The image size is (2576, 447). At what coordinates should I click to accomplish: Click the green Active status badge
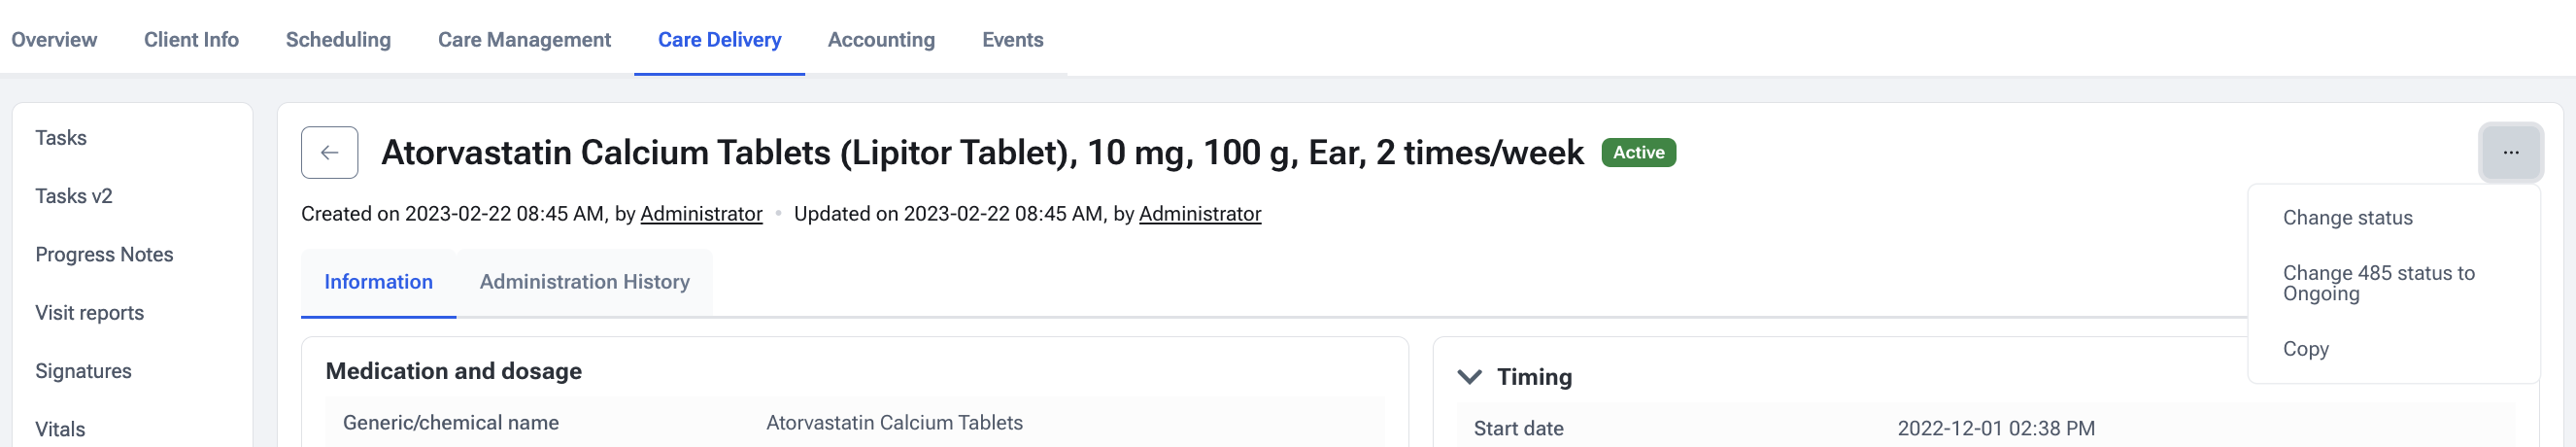tap(1638, 153)
